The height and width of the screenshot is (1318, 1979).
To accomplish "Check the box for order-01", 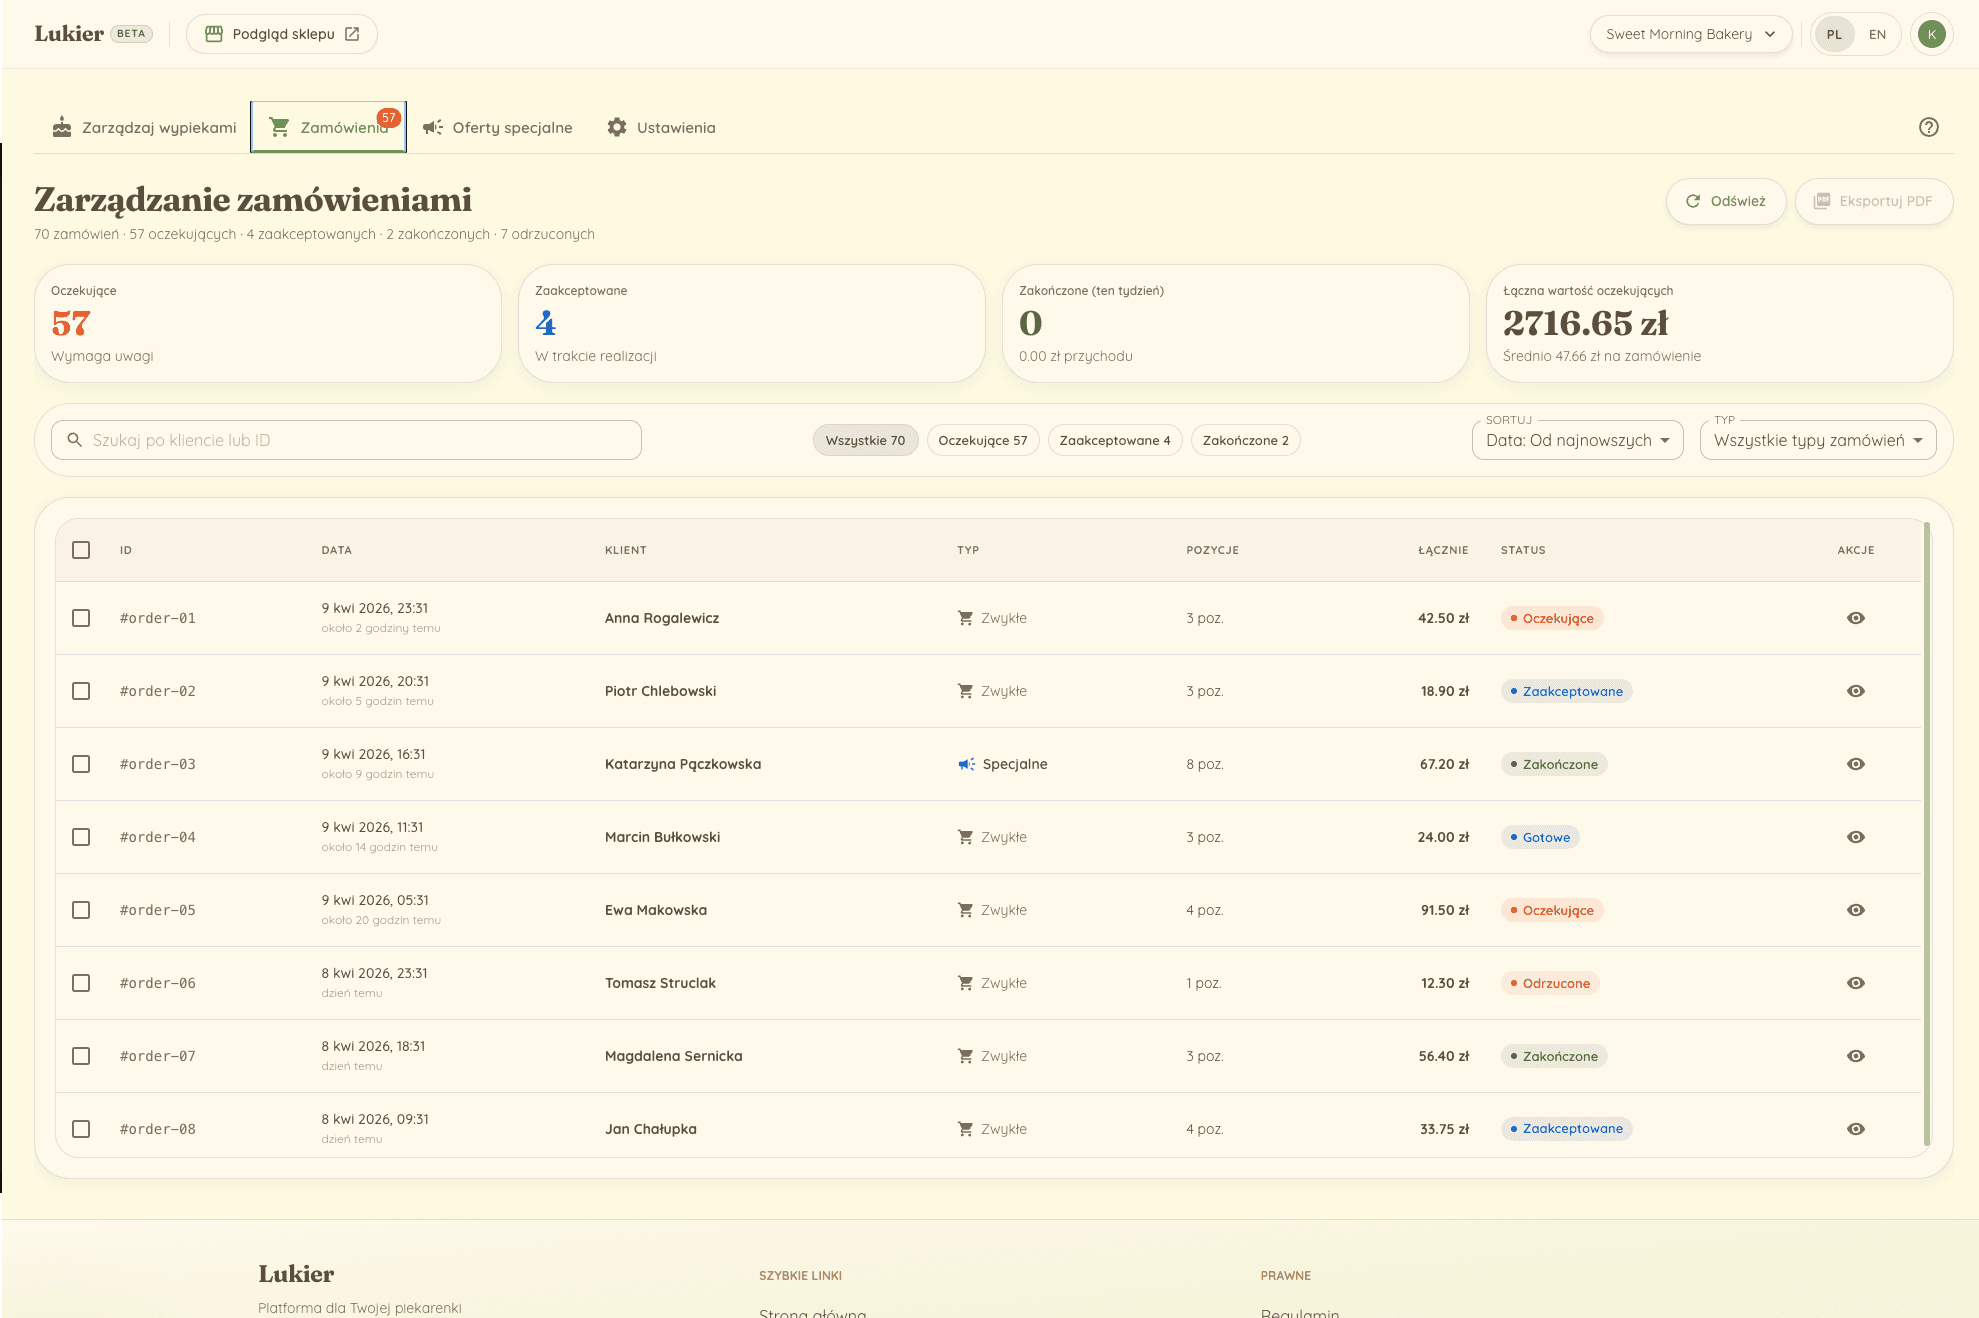I will [x=81, y=618].
